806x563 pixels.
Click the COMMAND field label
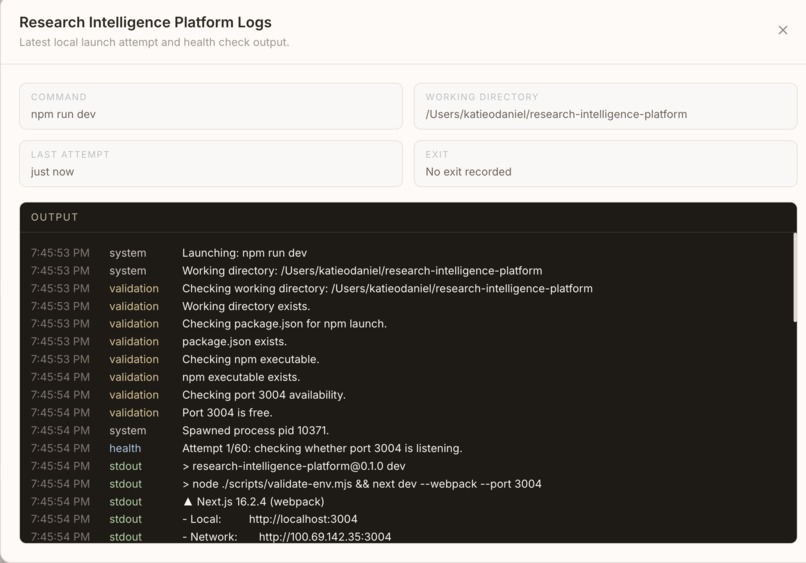[x=59, y=97]
